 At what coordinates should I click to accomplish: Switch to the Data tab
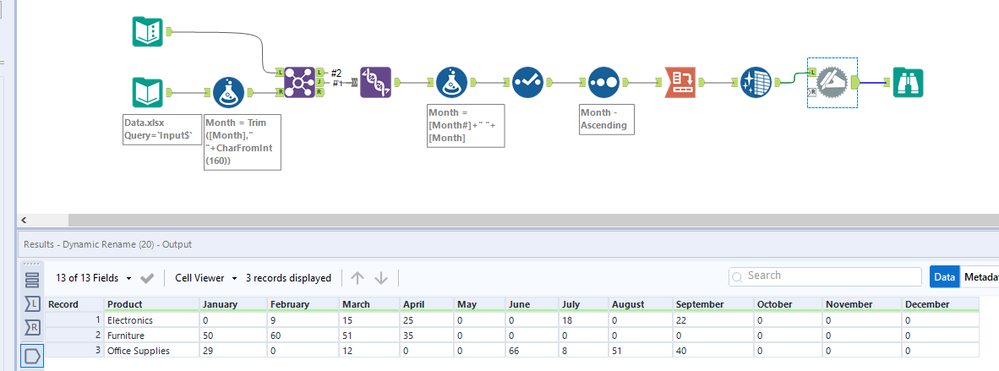(944, 277)
